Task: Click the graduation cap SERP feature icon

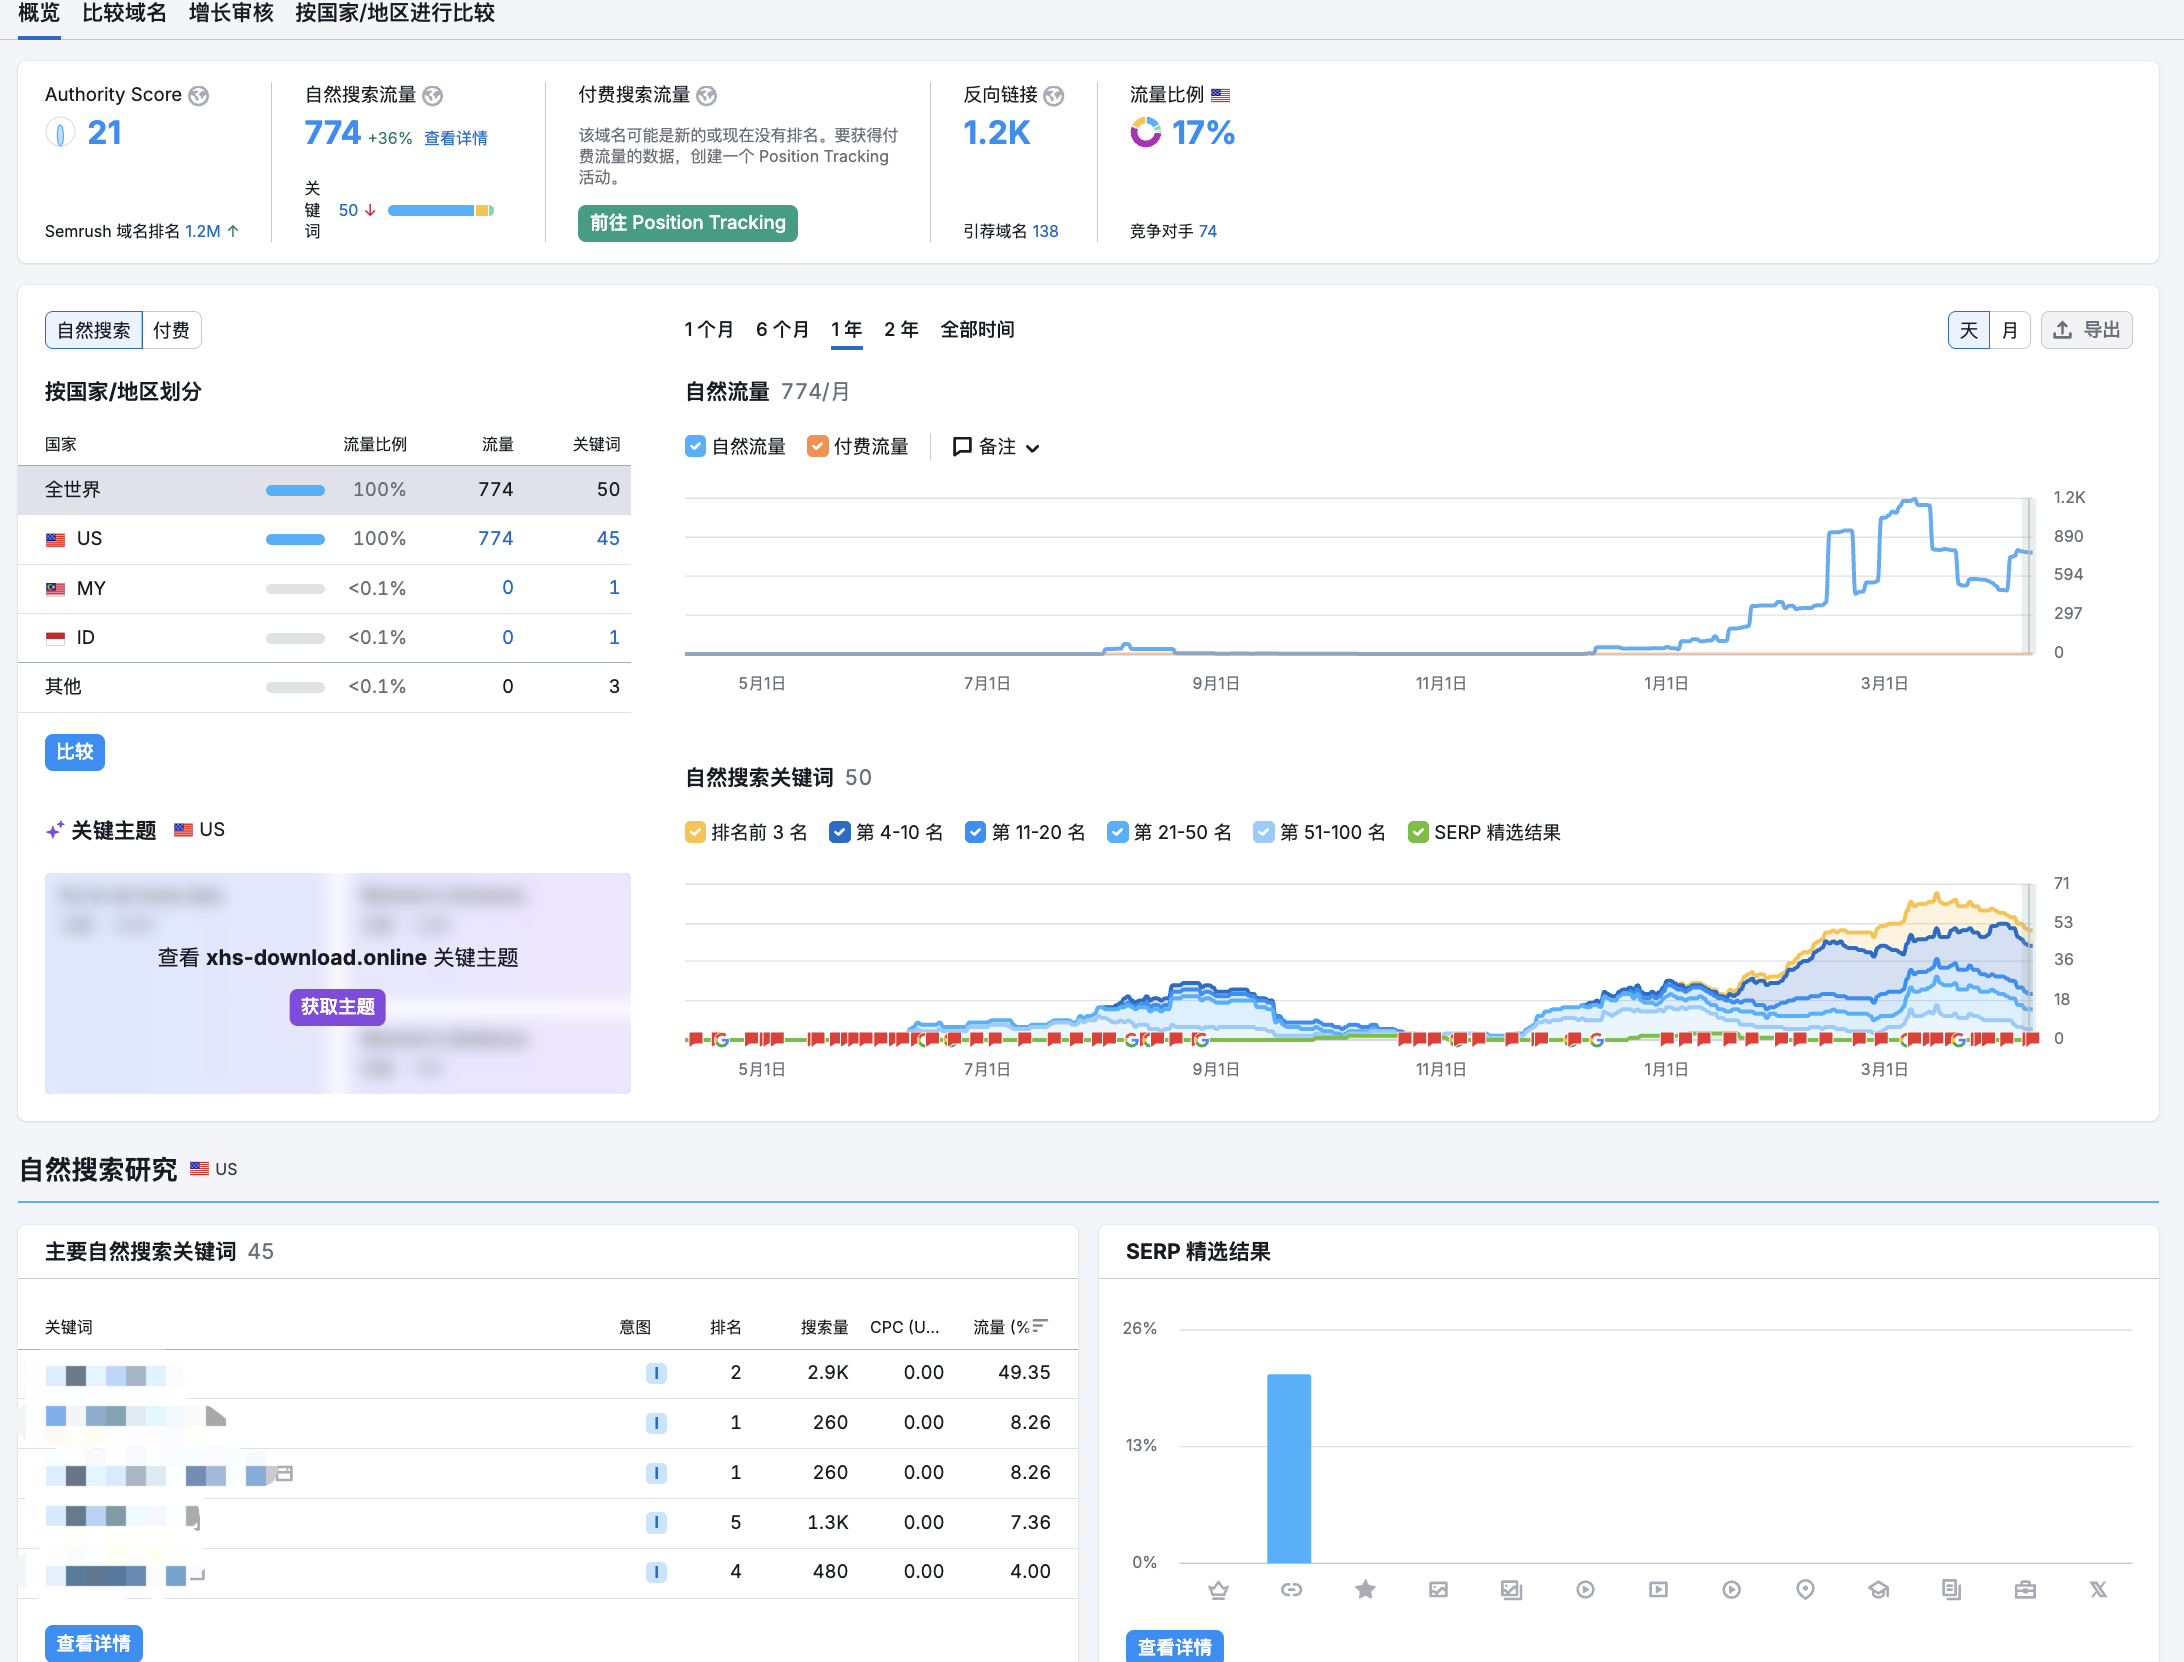Action: coord(1878,1590)
